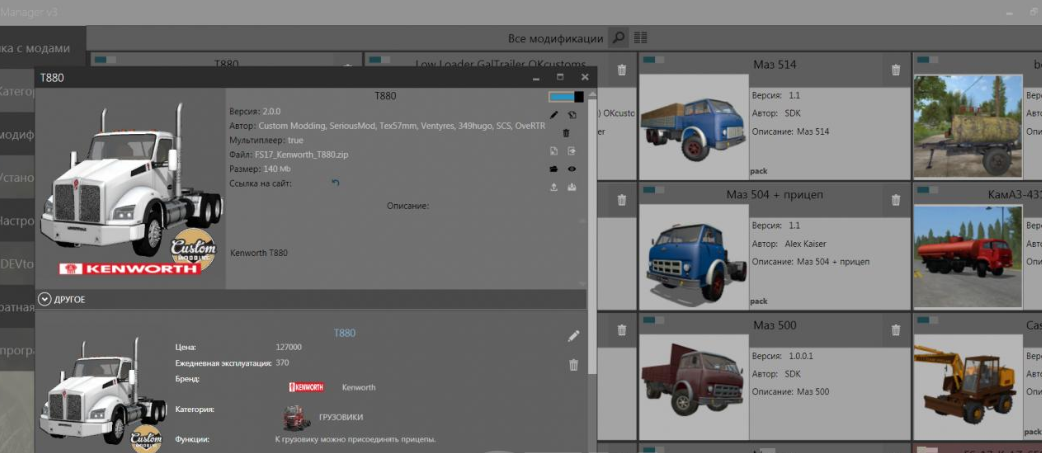Viewport: 1042px width, 453px height.
Task: Open the blue T880 vehicle title link
Action: click(x=344, y=333)
